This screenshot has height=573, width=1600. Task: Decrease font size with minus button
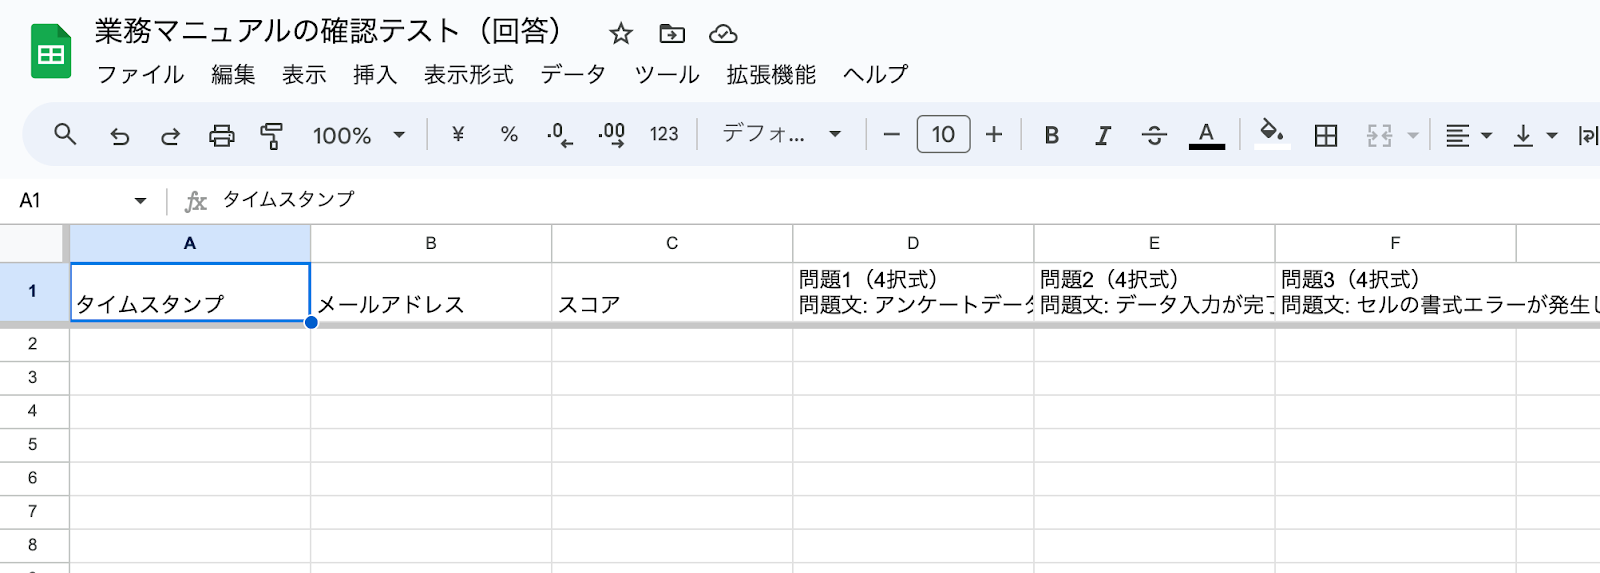click(x=892, y=134)
